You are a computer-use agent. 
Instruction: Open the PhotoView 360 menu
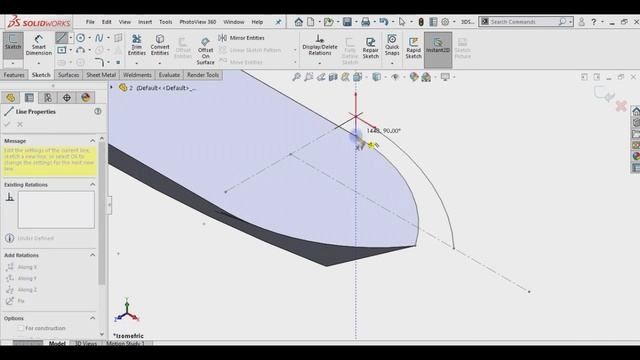pos(198,22)
